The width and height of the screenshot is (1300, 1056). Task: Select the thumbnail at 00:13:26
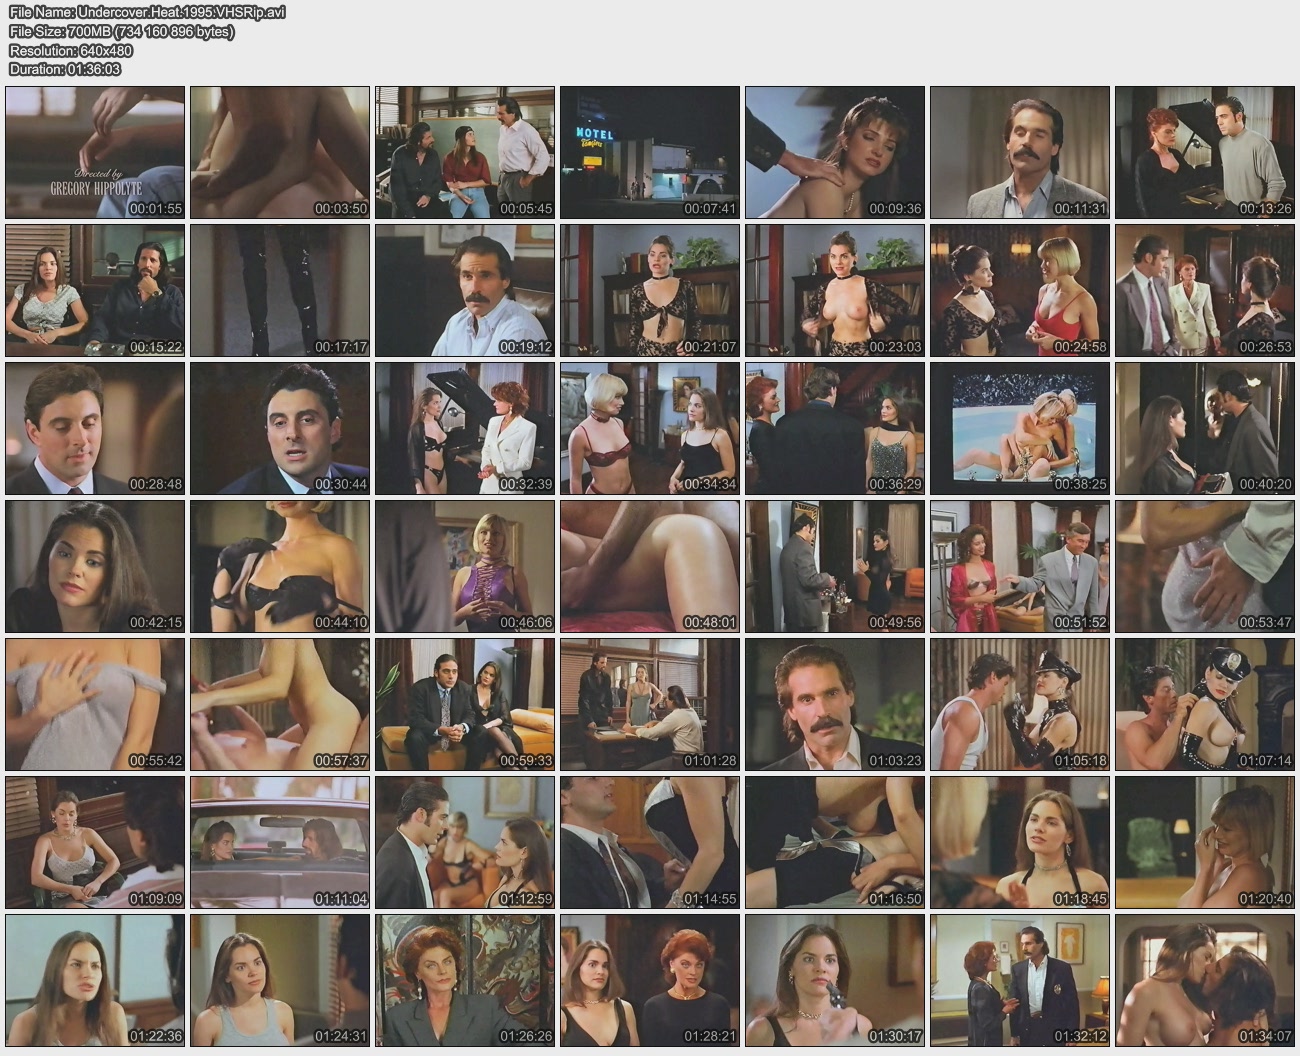click(1205, 152)
